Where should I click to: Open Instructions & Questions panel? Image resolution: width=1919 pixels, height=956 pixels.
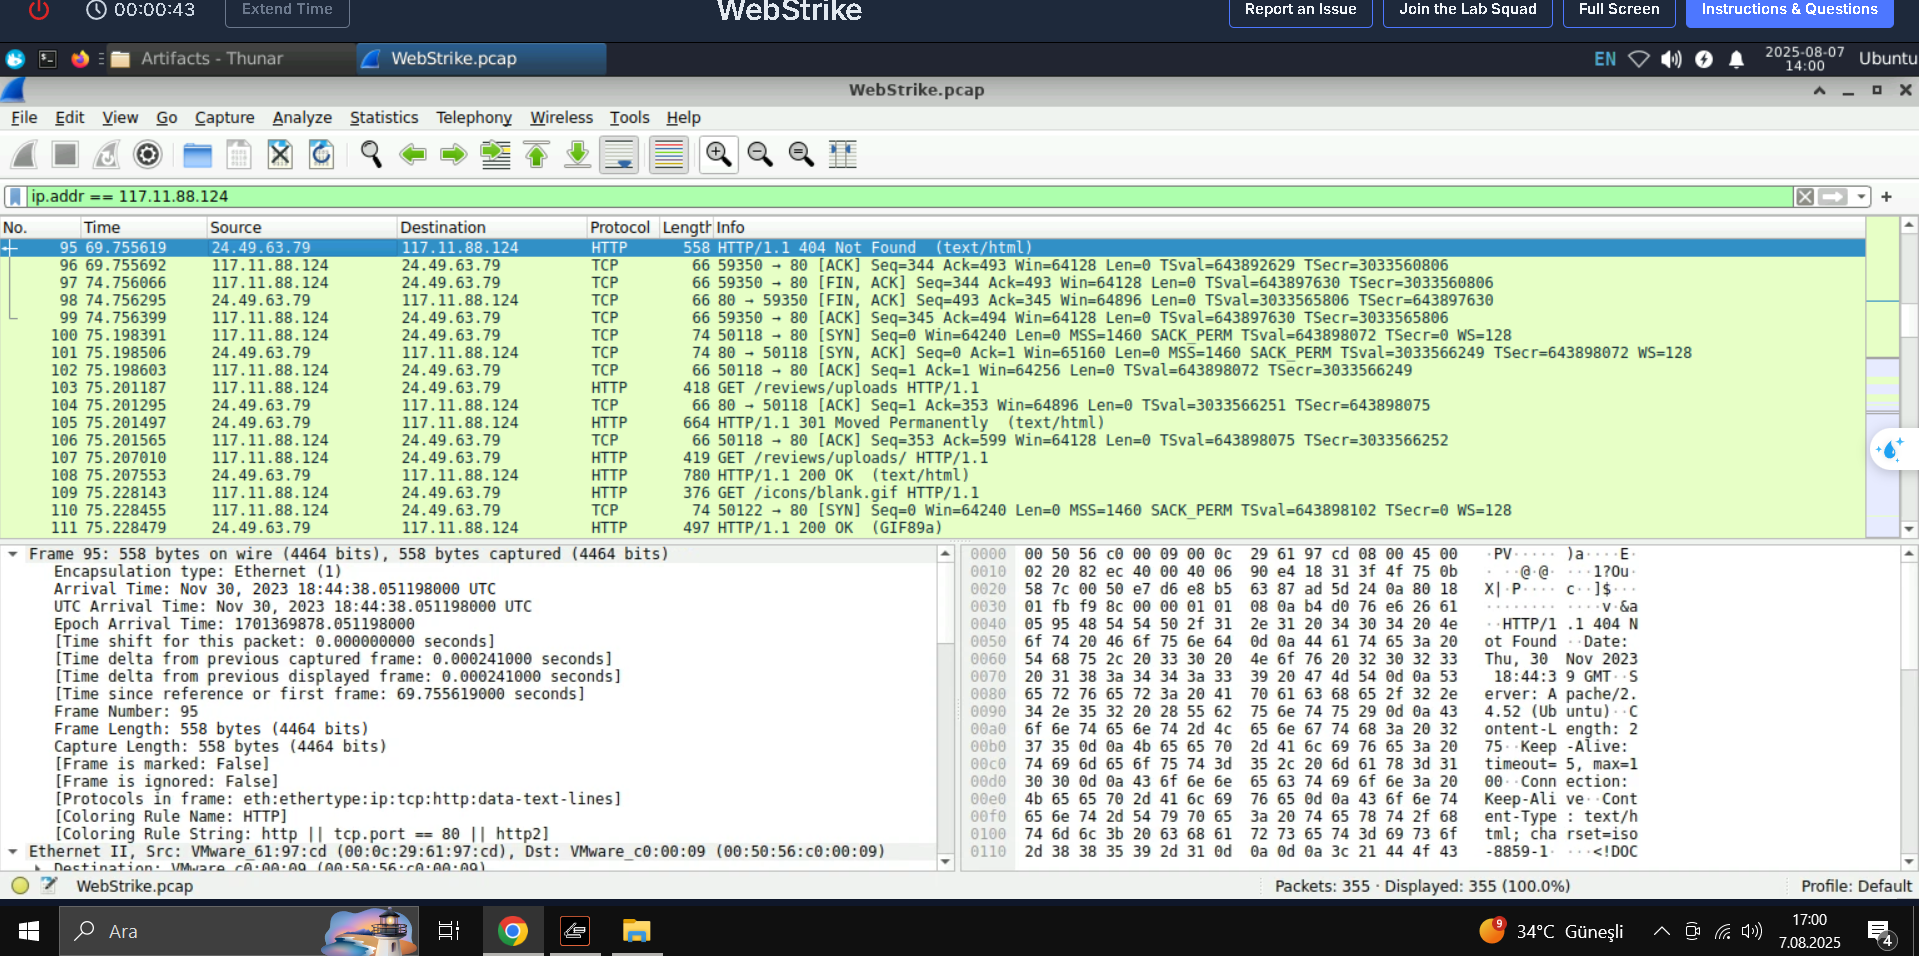coord(1789,10)
